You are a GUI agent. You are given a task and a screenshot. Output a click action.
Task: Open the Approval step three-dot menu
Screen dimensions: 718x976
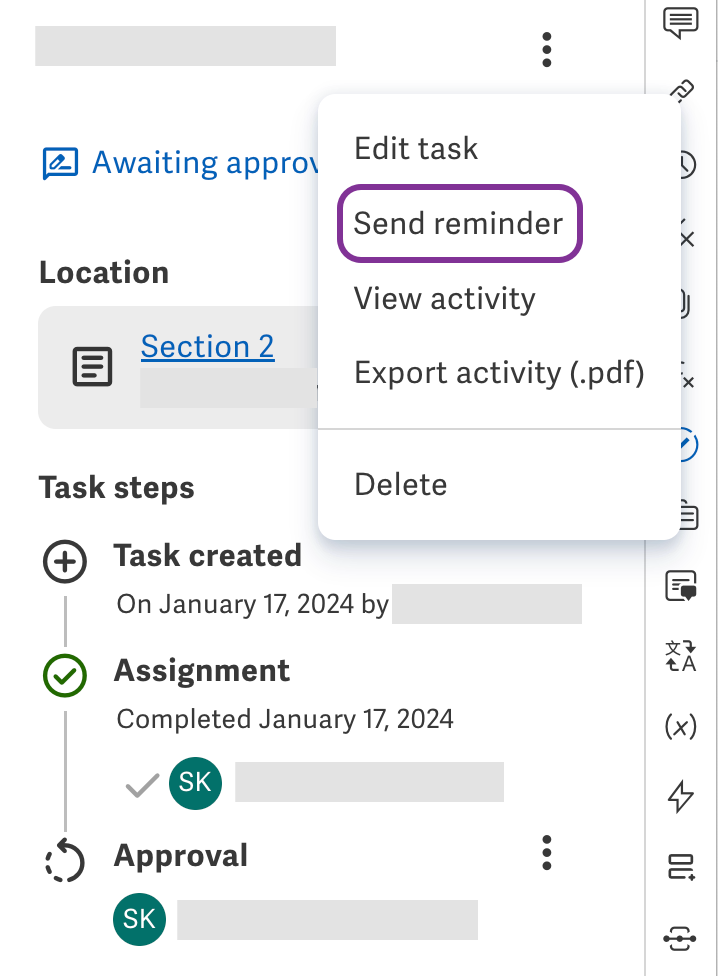coord(546,853)
